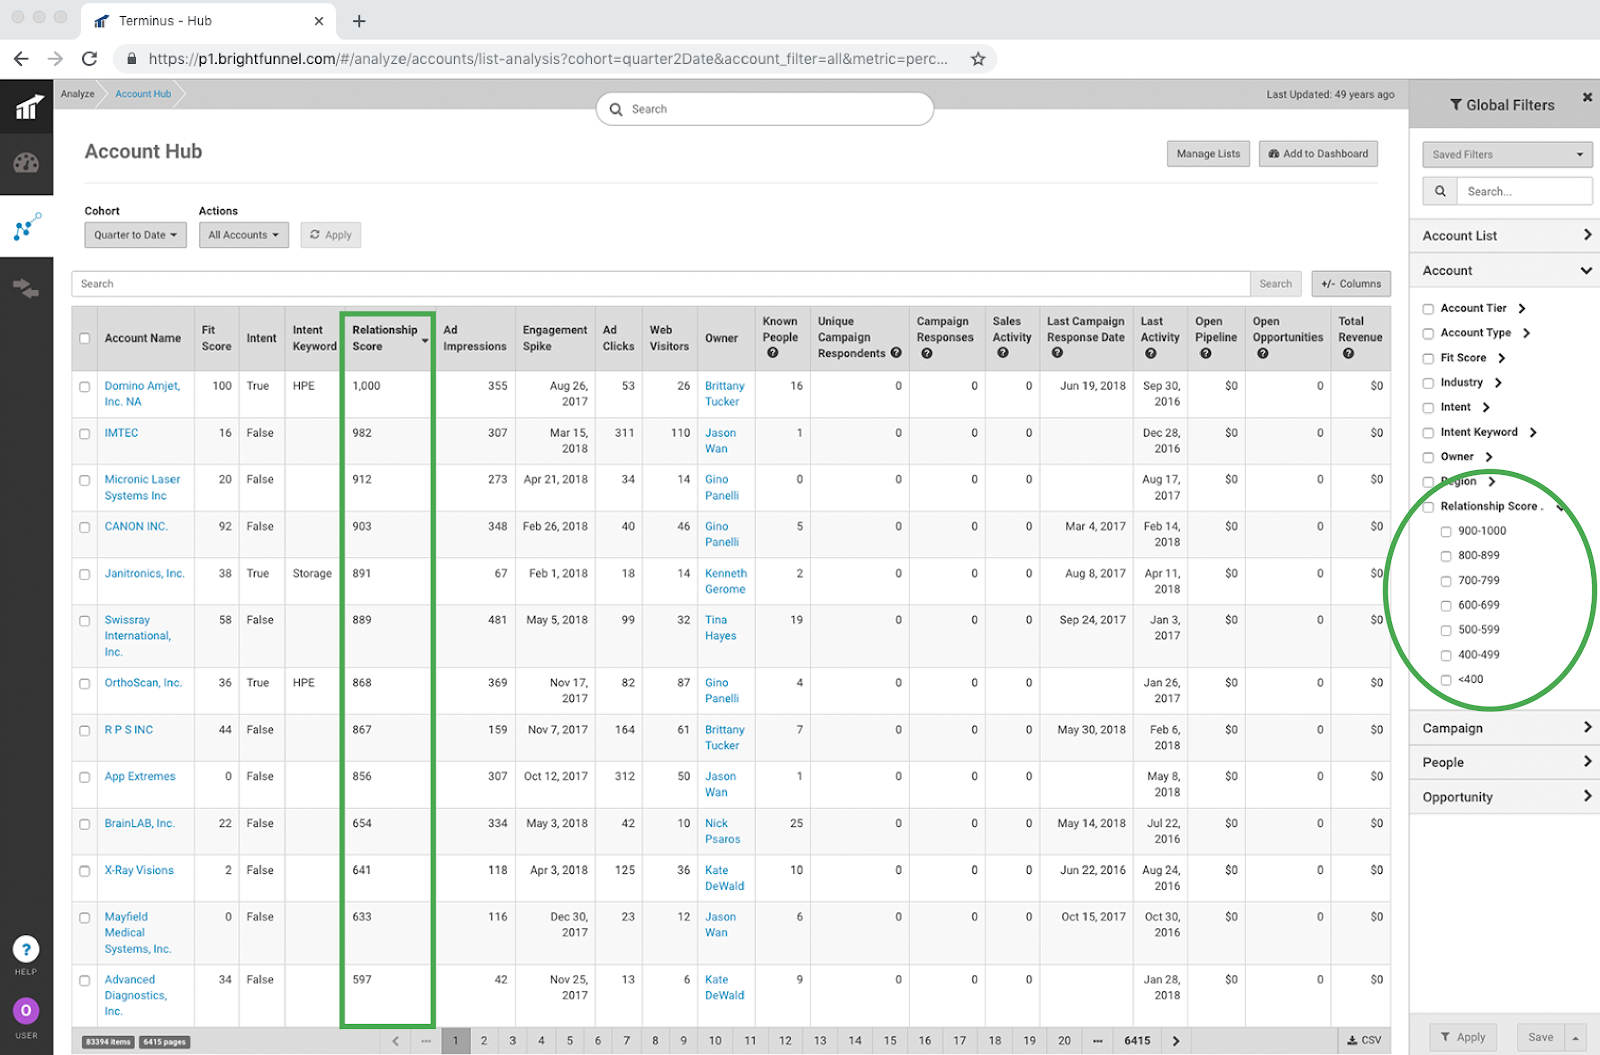The width and height of the screenshot is (1600, 1055).
Task: Click the browser back arrow
Action: (21, 59)
